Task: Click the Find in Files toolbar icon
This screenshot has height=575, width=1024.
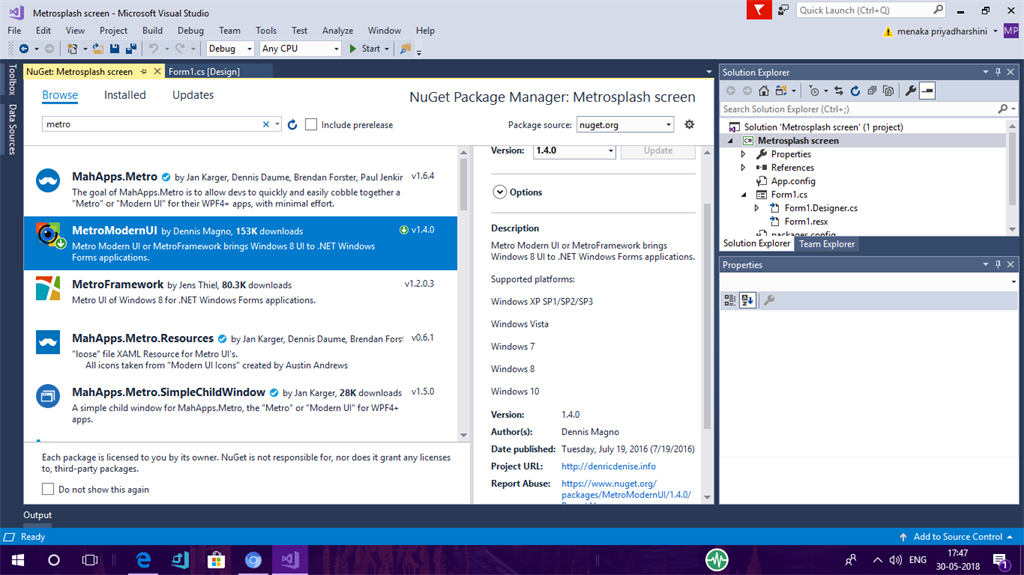Action: [x=406, y=48]
